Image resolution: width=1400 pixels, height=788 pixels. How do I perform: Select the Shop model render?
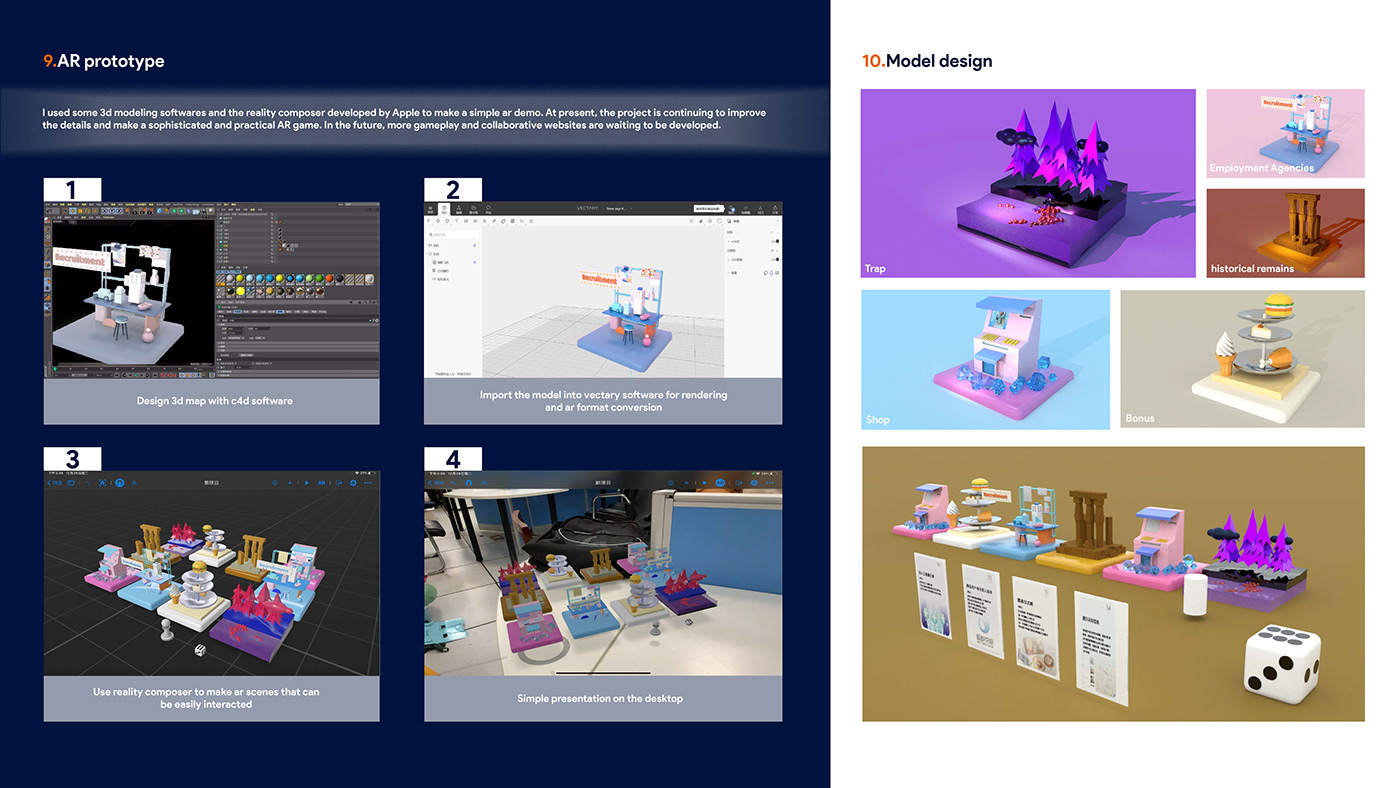click(x=985, y=360)
